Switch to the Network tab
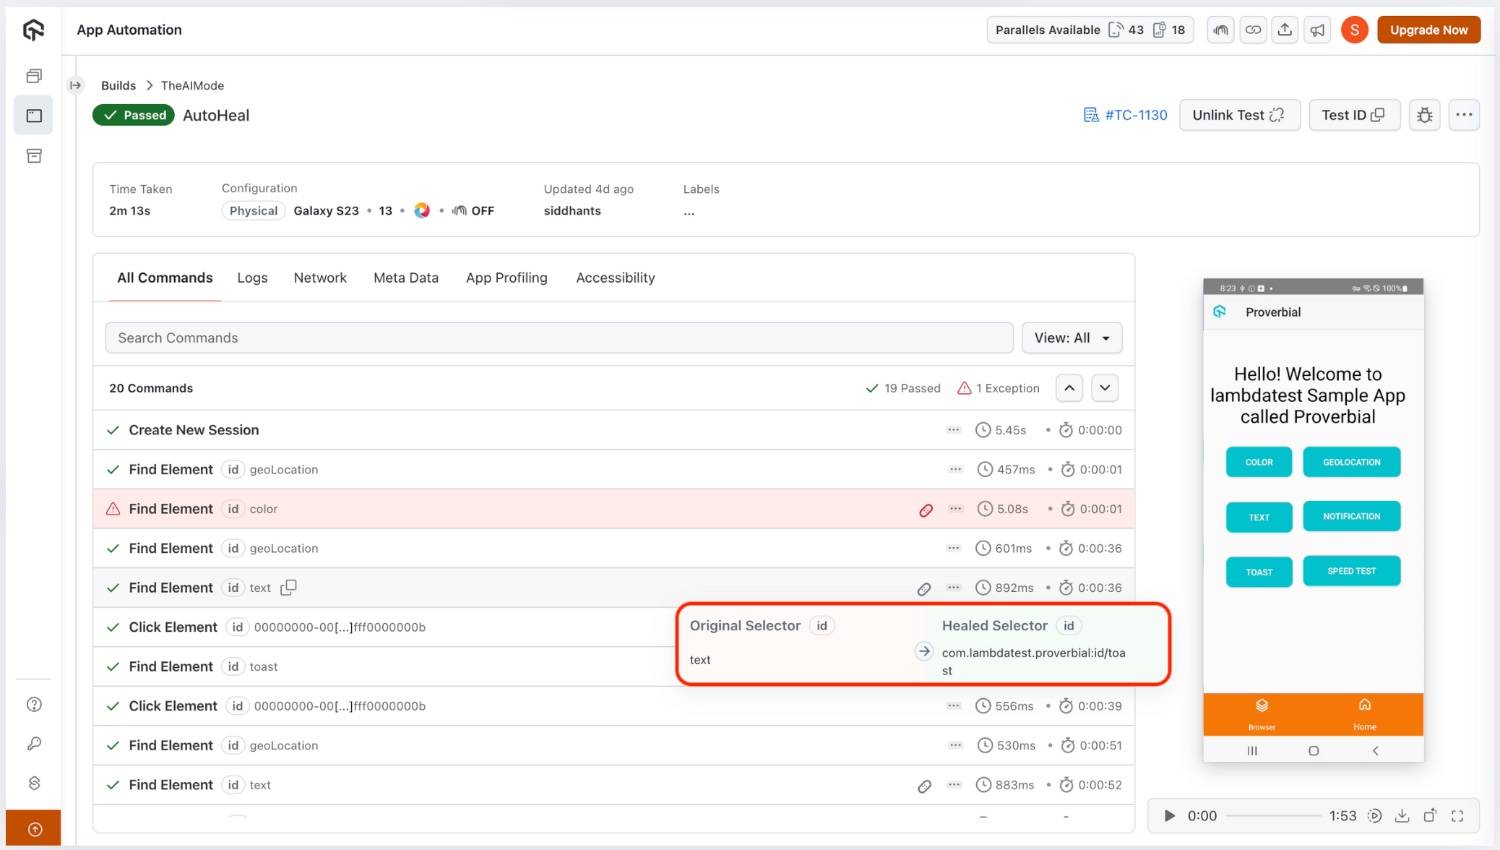This screenshot has width=1500, height=850. pyautogui.click(x=320, y=278)
